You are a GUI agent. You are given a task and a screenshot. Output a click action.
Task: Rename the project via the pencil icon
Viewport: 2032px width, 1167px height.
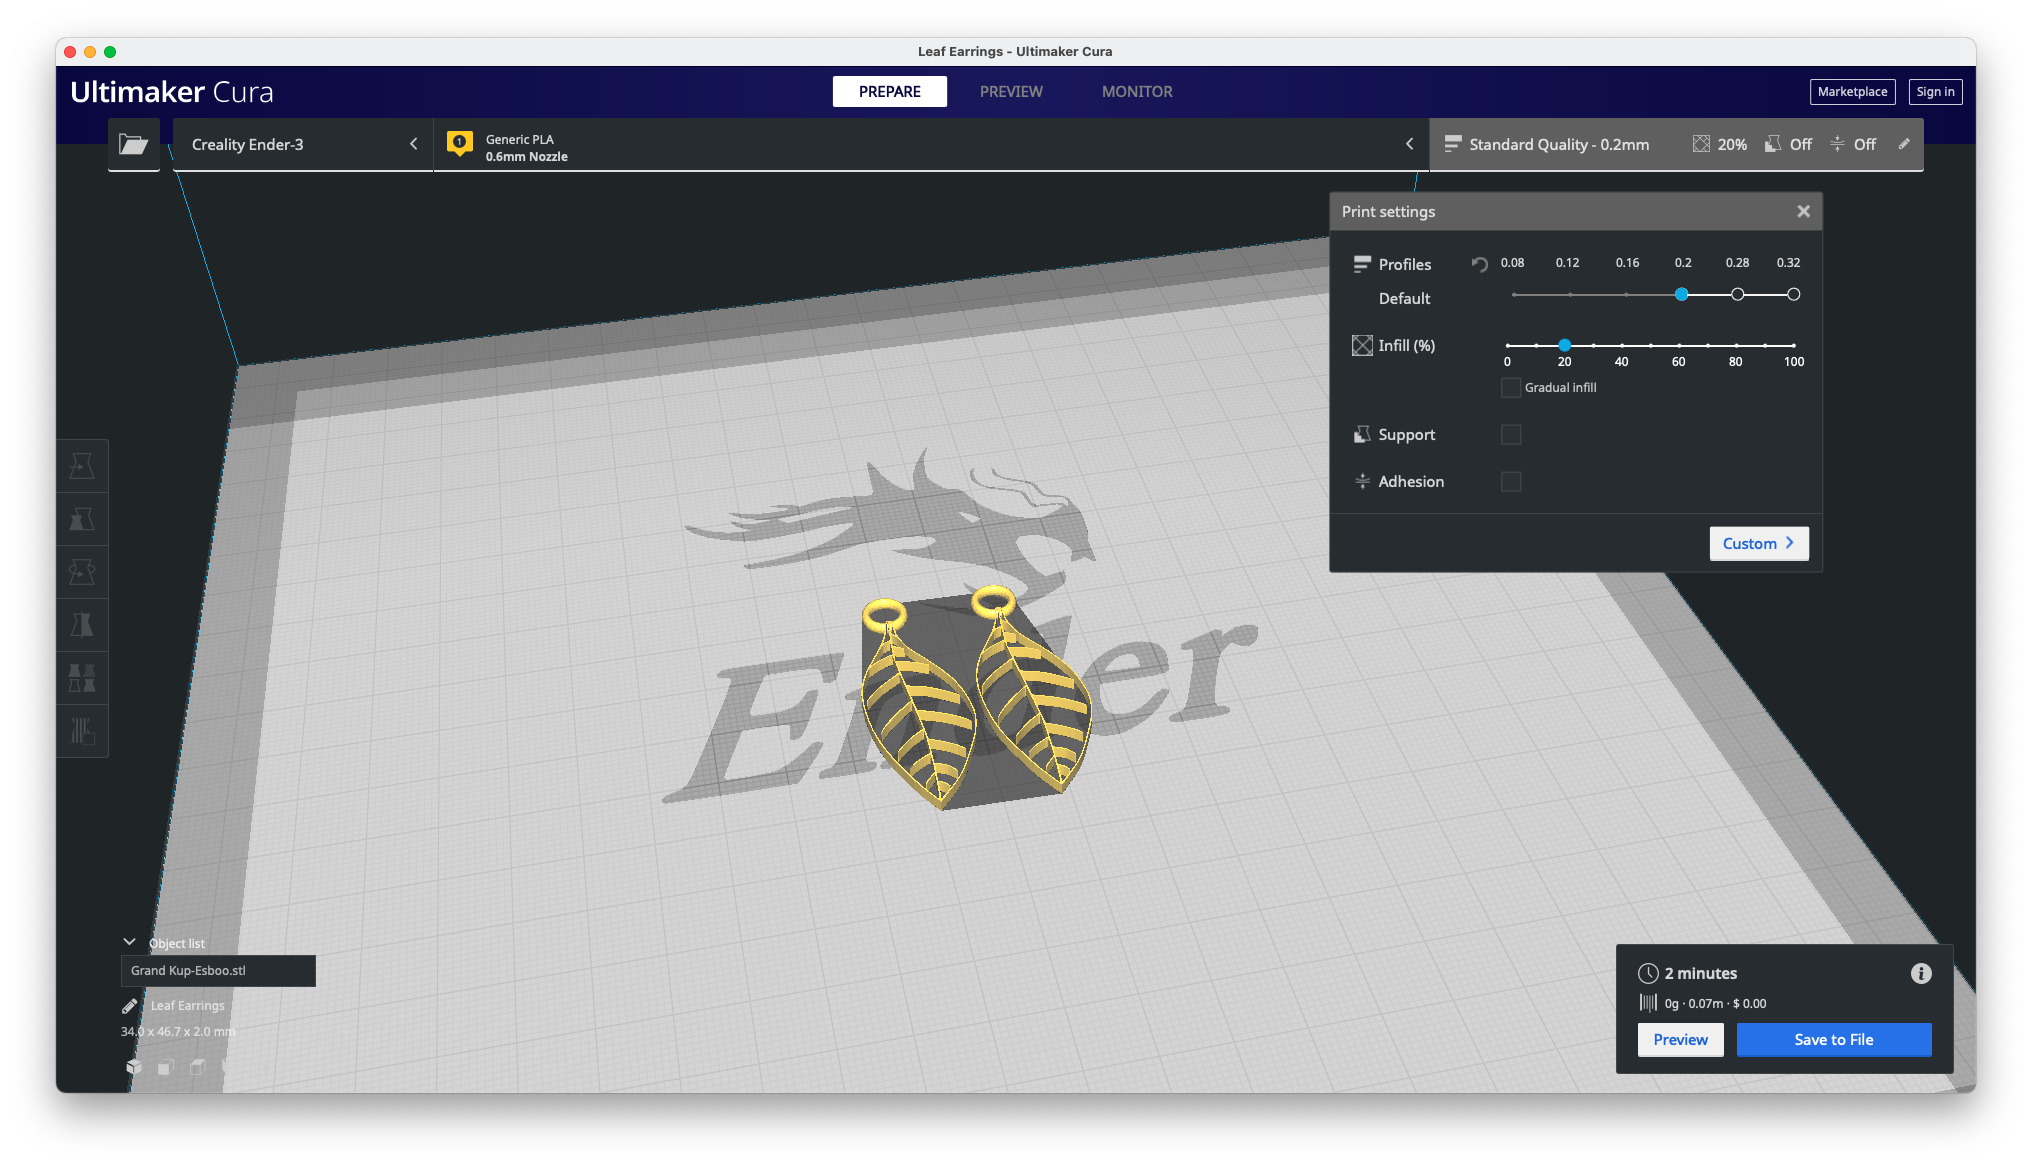[x=129, y=1005]
